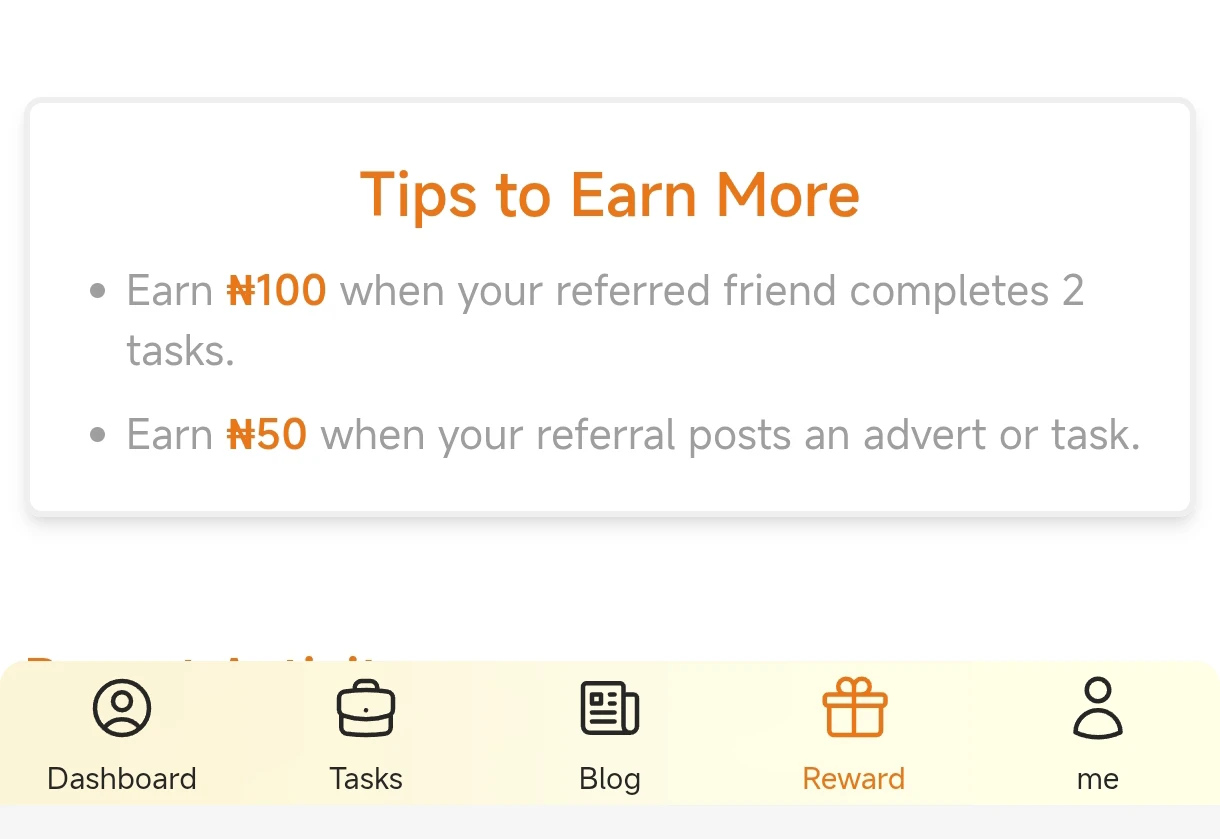Click the word 'Earn' before ₦50
Viewport: 1220px width, 839px height.
(169, 435)
